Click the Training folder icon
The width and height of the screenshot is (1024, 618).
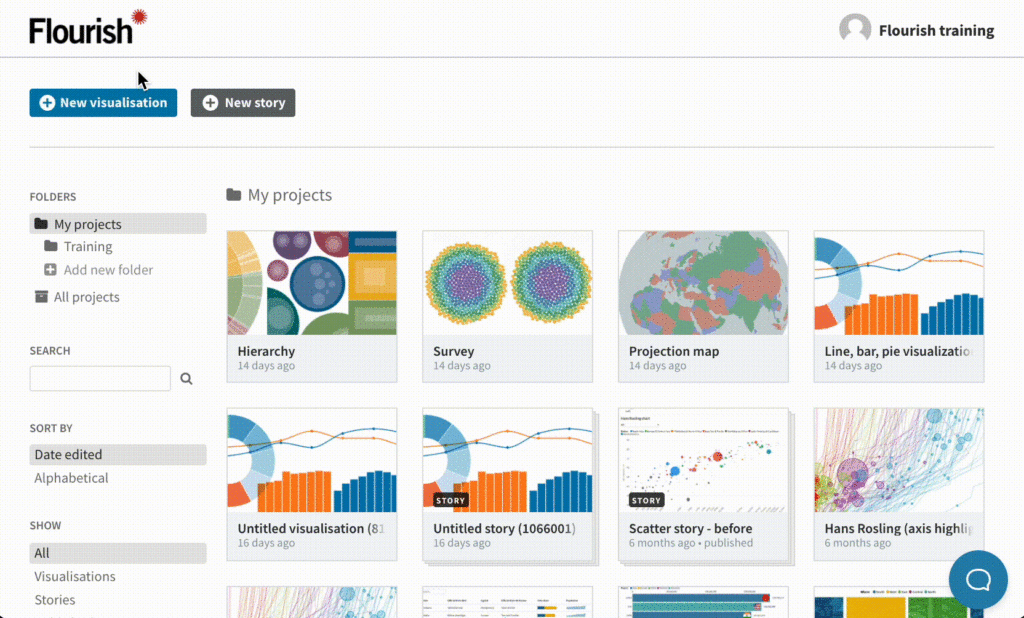coord(50,246)
